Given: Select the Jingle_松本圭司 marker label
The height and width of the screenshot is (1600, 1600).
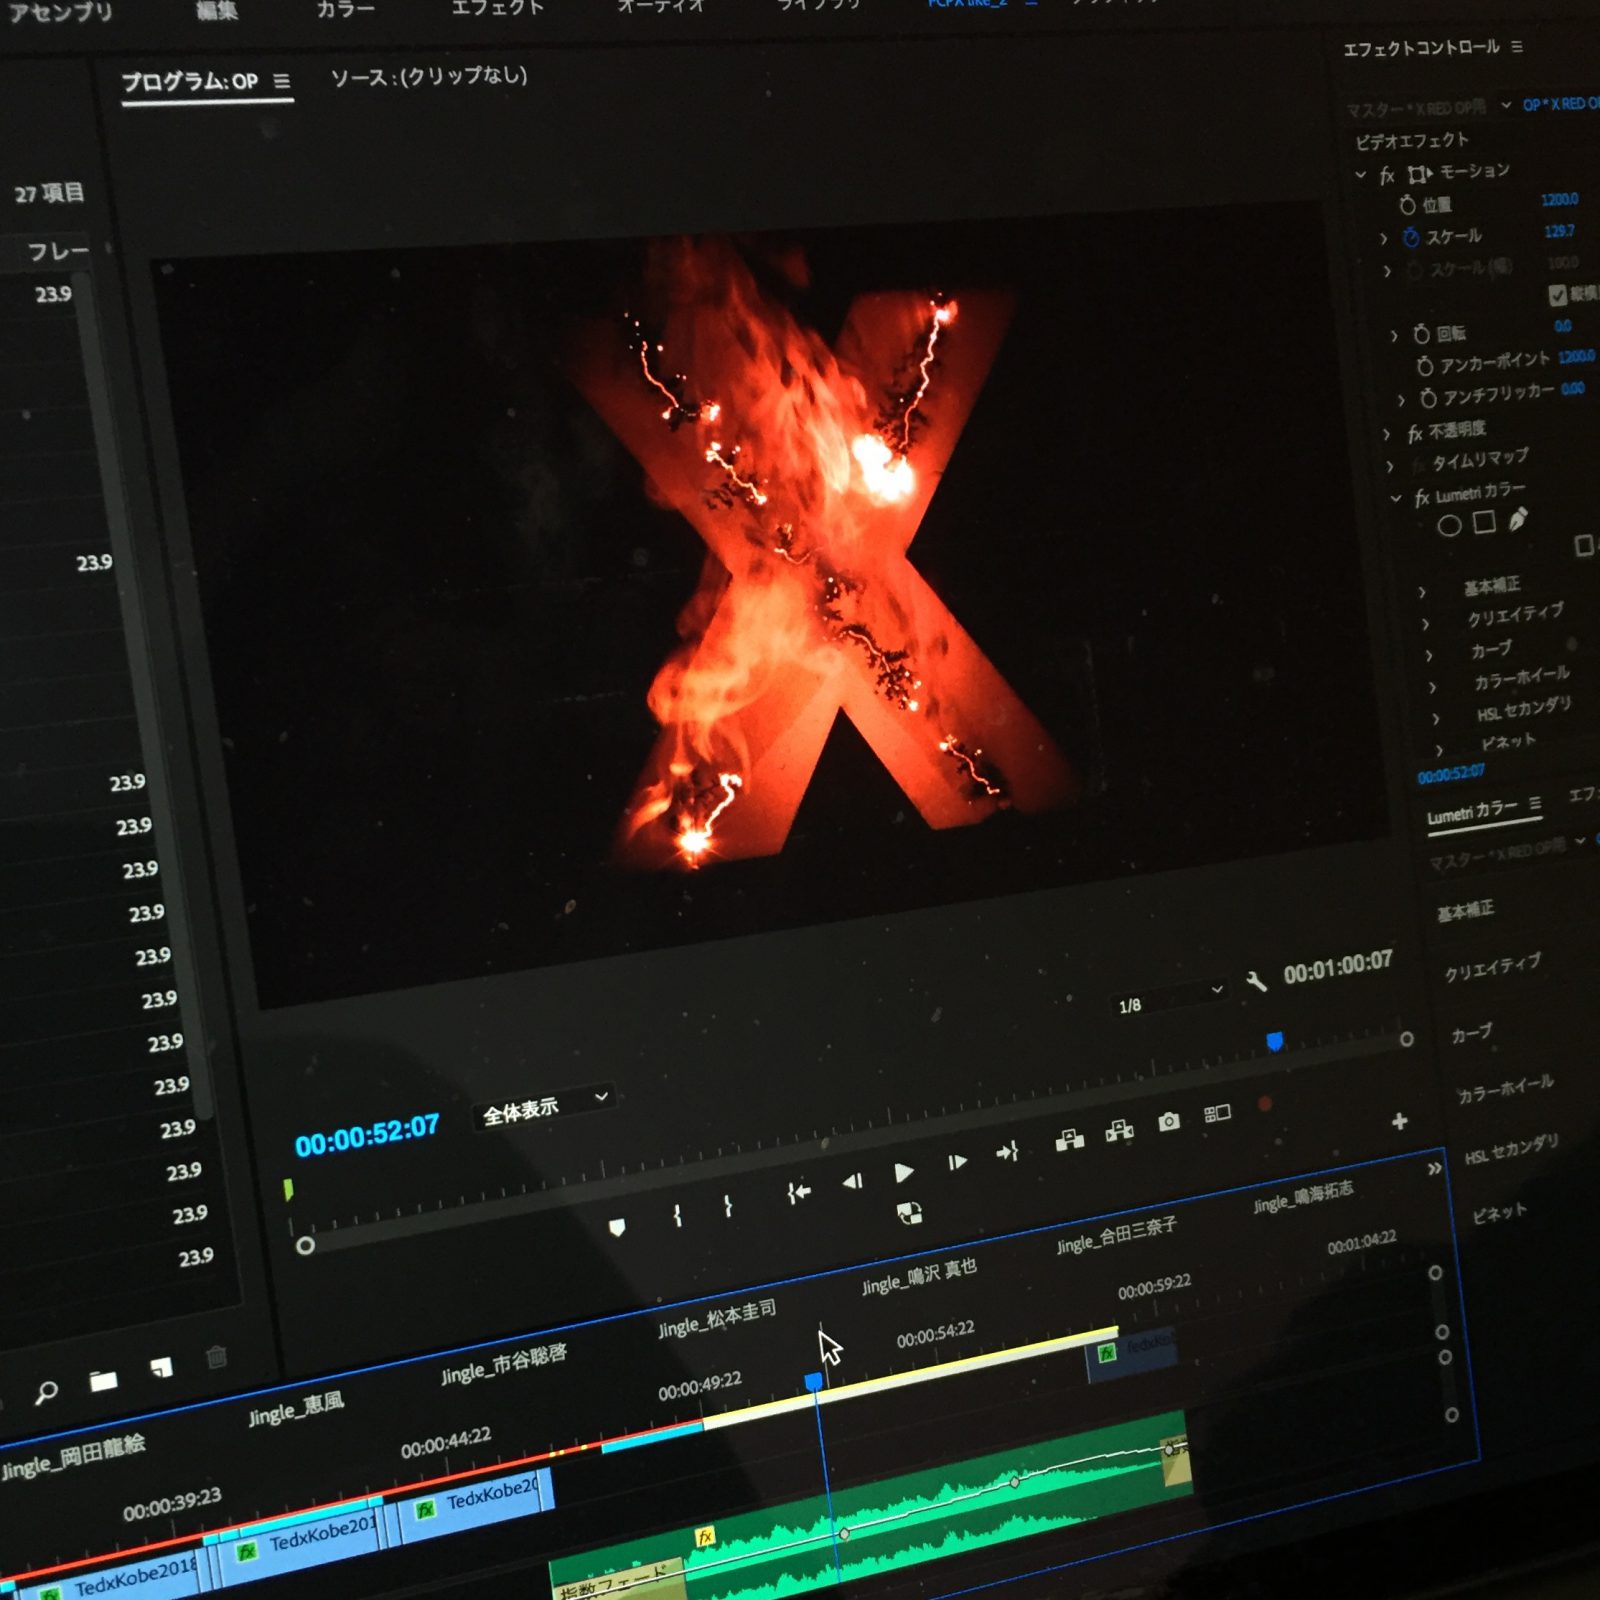Looking at the screenshot, I should (716, 1319).
